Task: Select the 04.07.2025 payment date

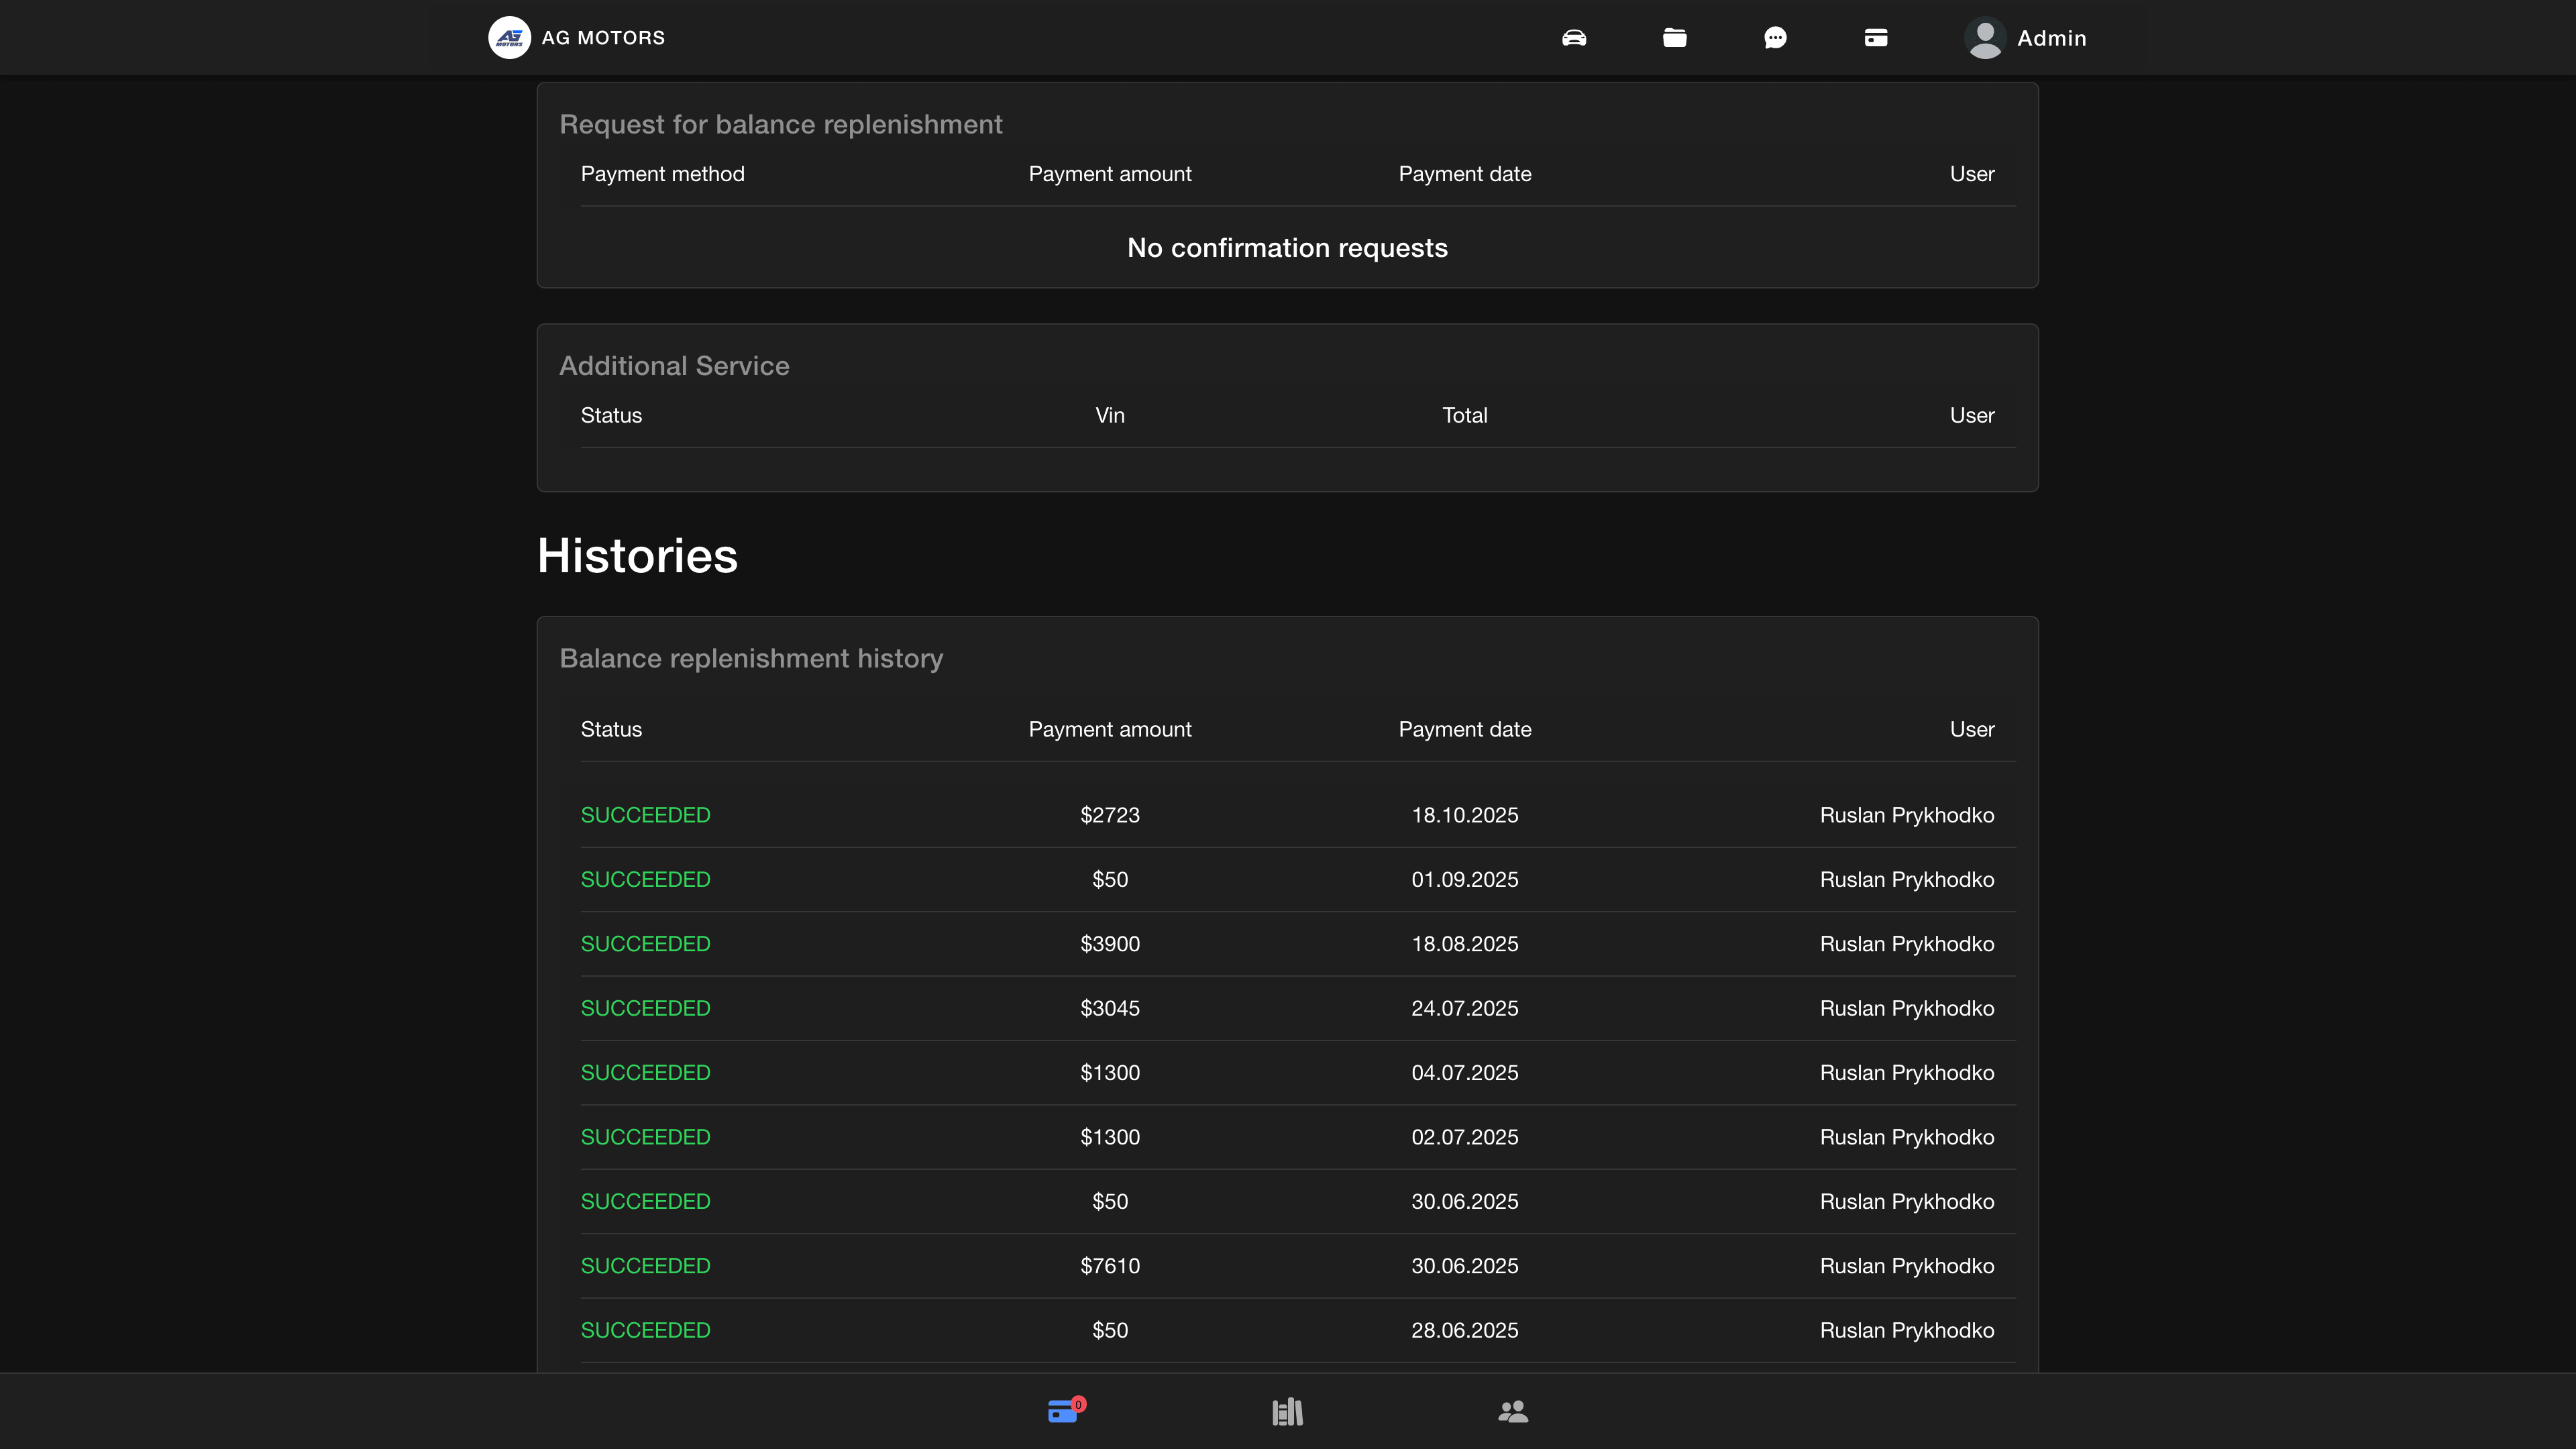Action: point(1465,1072)
